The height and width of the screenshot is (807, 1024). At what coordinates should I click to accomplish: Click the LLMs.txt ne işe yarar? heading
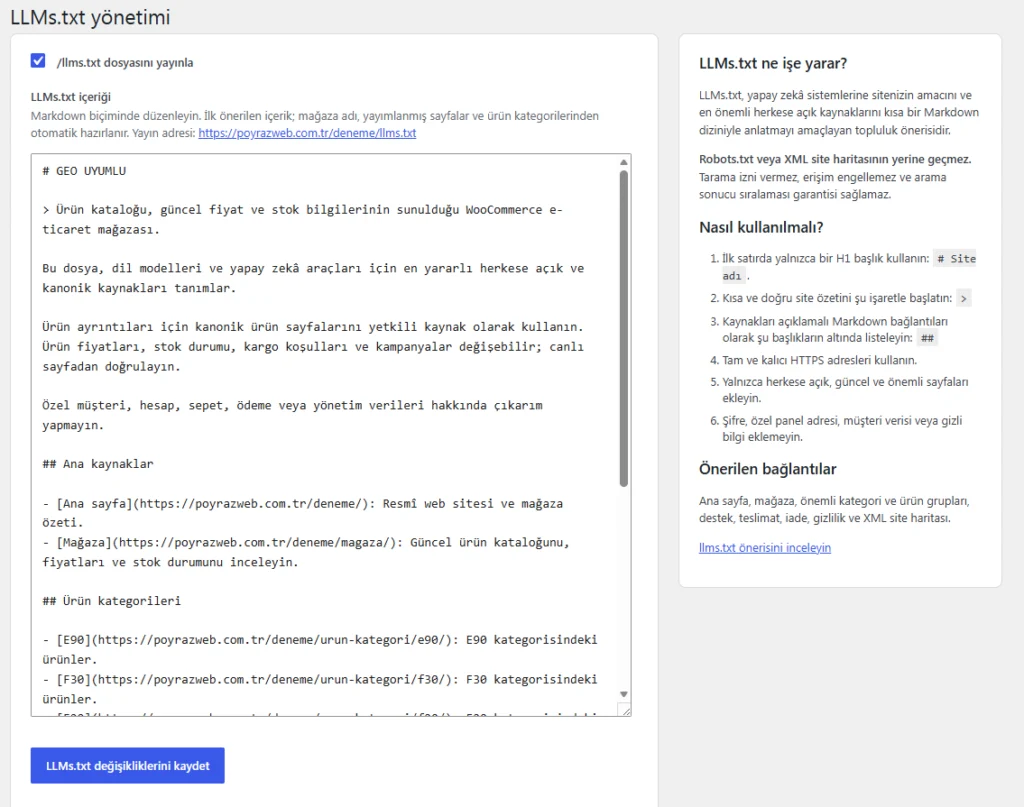[773, 63]
